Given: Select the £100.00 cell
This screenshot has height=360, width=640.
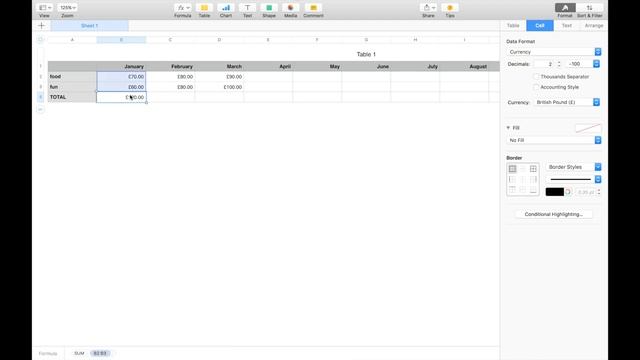Looking at the screenshot, I should 219,87.
